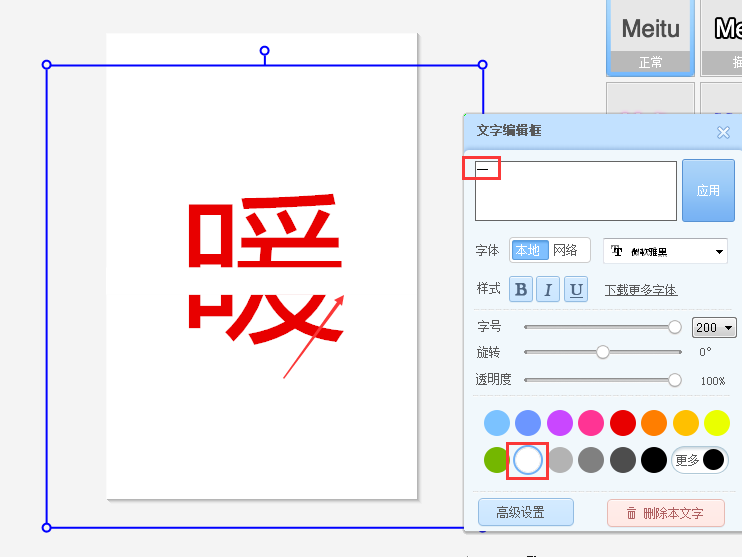The height and width of the screenshot is (557, 742).
Task: Pick the periwinkle blue color swatch
Action: pyautogui.click(x=528, y=423)
